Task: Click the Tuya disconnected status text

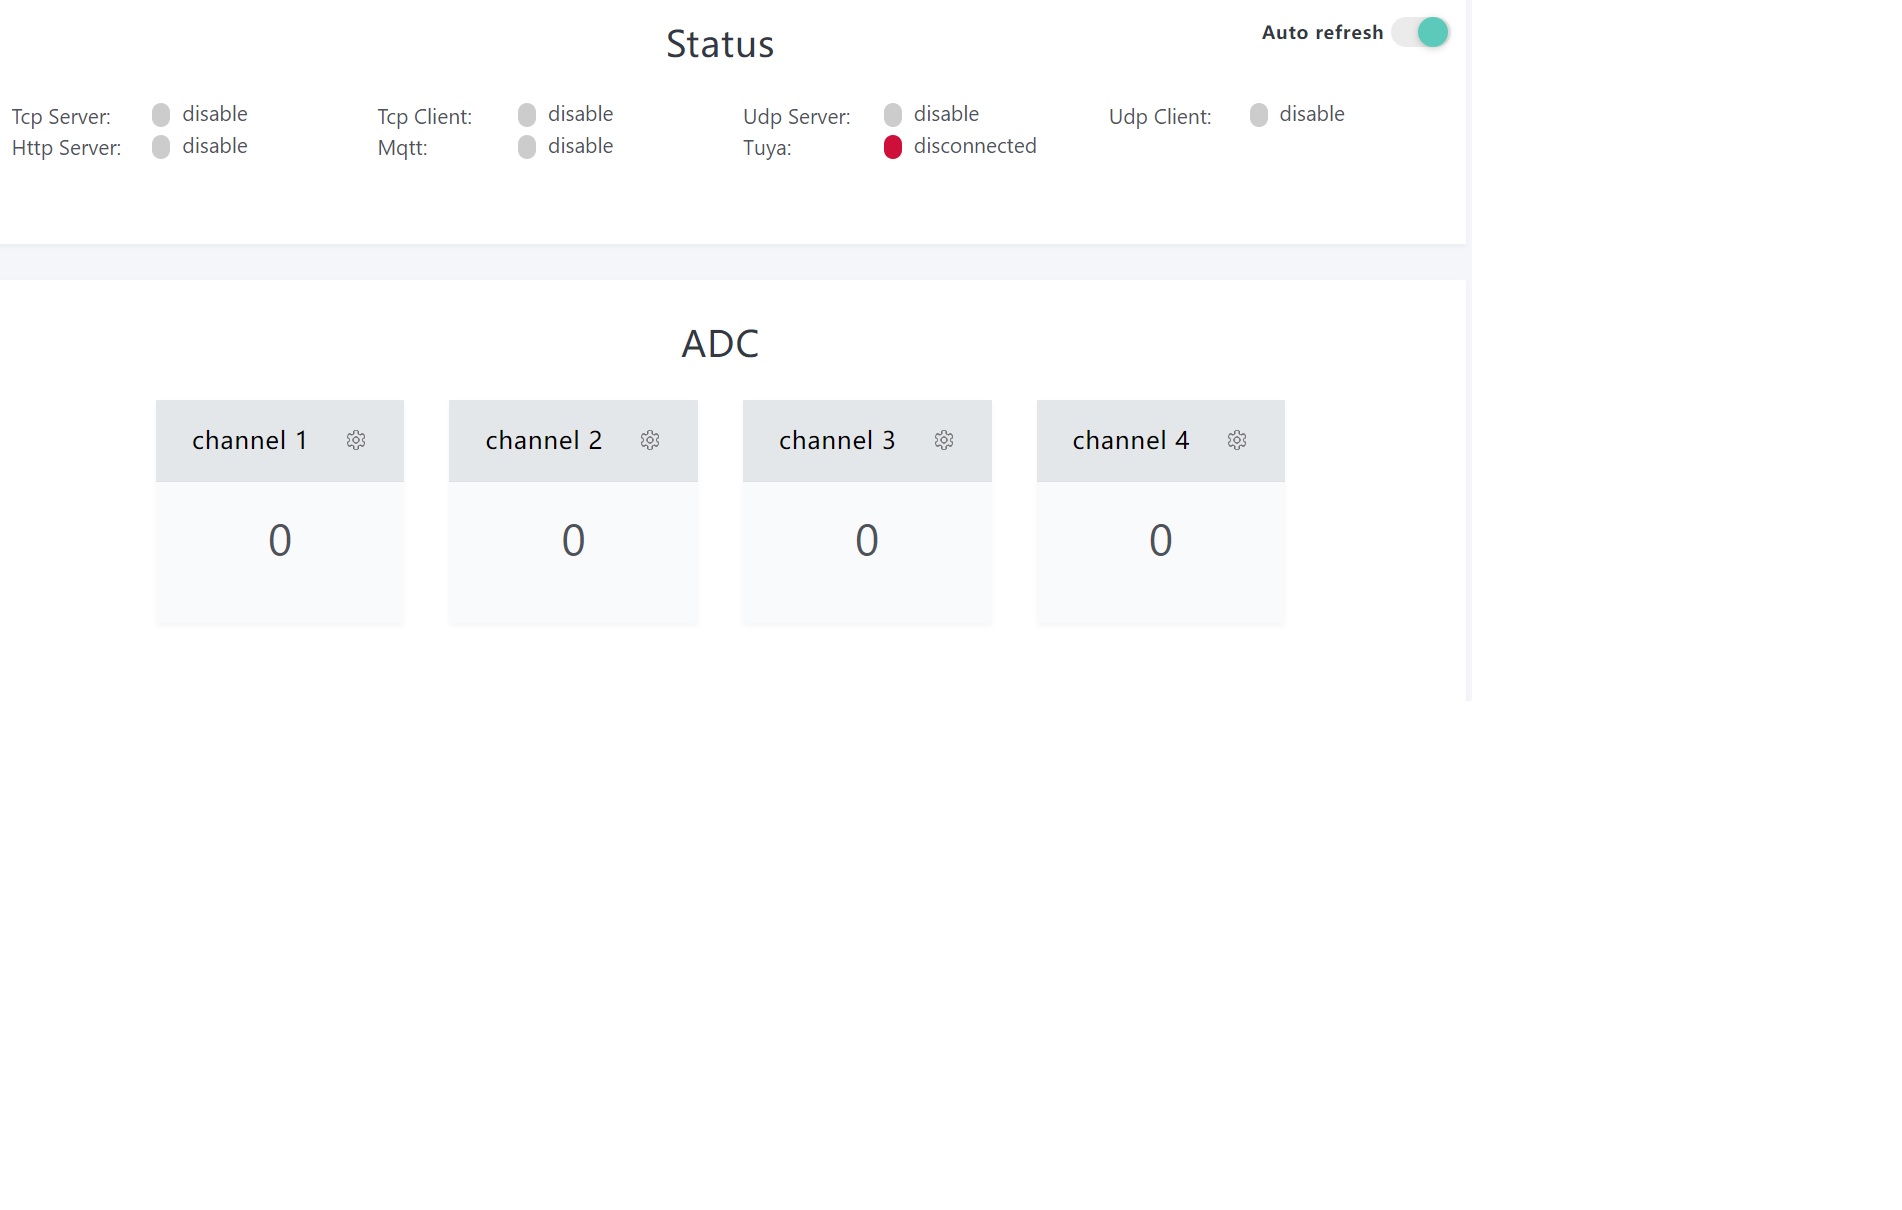Action: click(x=975, y=146)
